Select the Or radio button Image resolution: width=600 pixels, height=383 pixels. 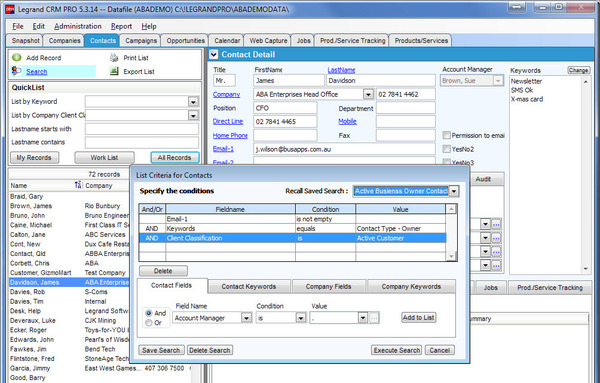click(x=149, y=323)
